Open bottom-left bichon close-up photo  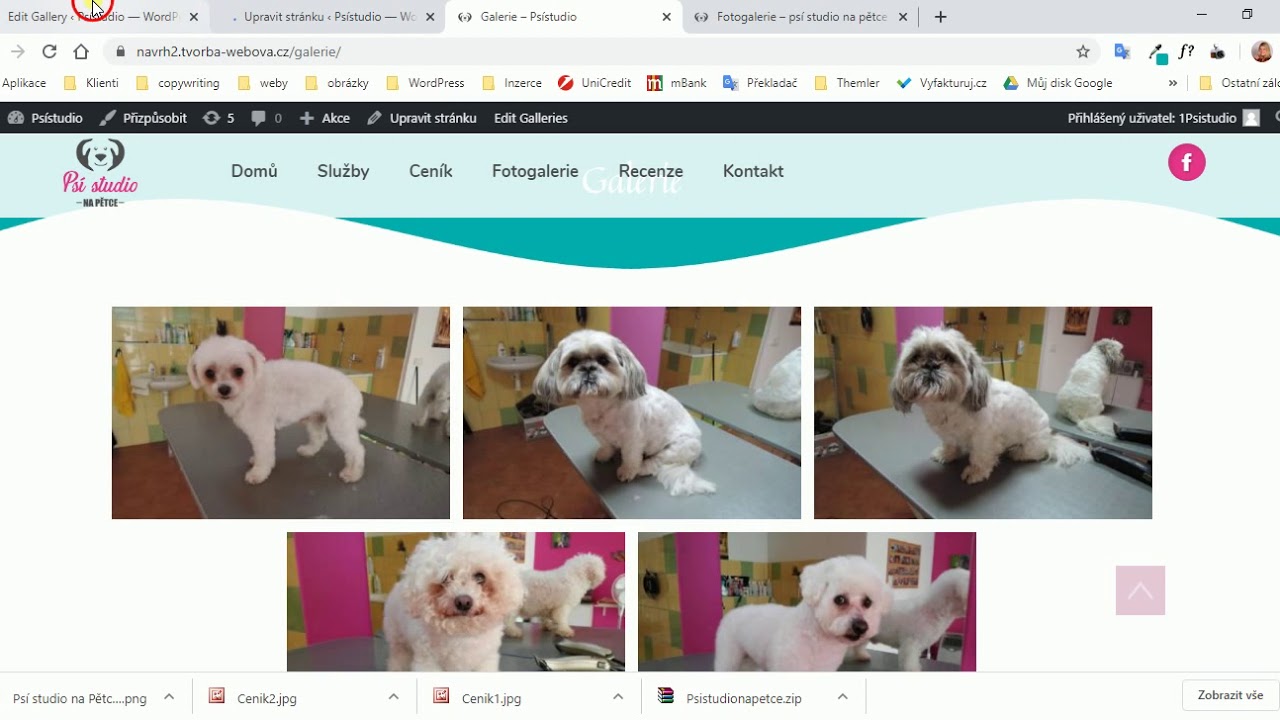pyautogui.click(x=456, y=601)
